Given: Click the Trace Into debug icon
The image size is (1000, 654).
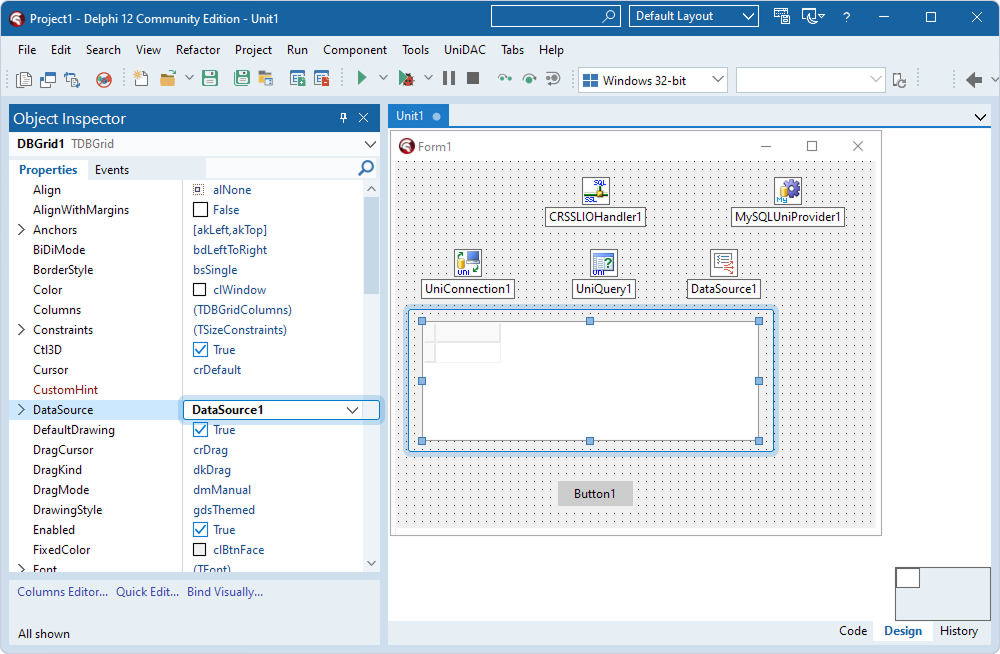Looking at the screenshot, I should click(x=505, y=78).
